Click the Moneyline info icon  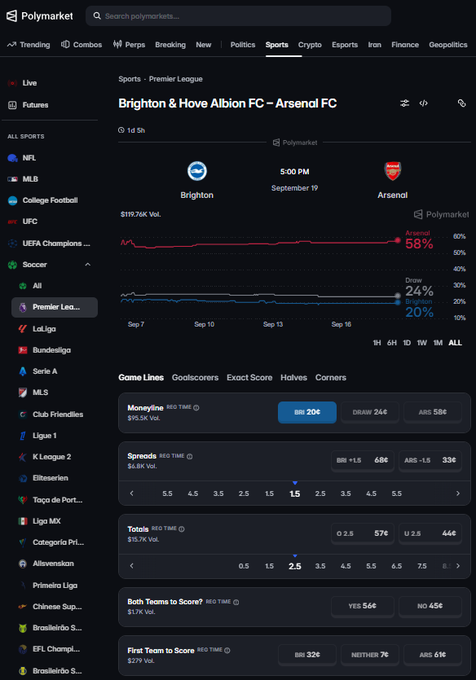(196, 408)
